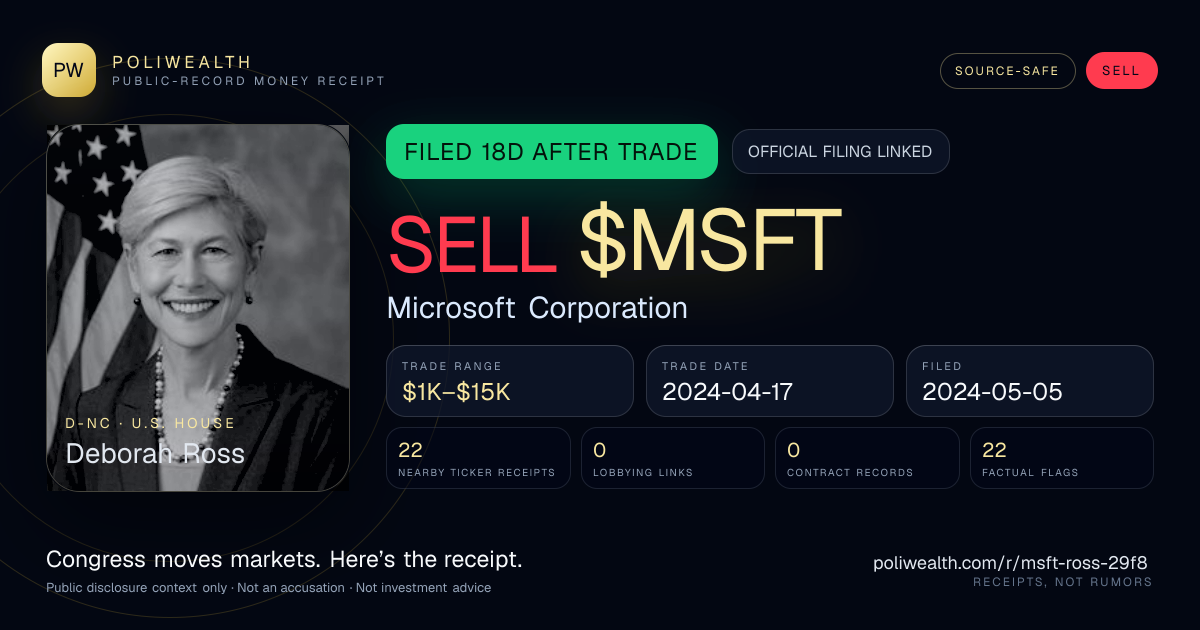The image size is (1200, 630).
Task: Click the Trade Date 2024-04-17 card
Action: [x=770, y=381]
